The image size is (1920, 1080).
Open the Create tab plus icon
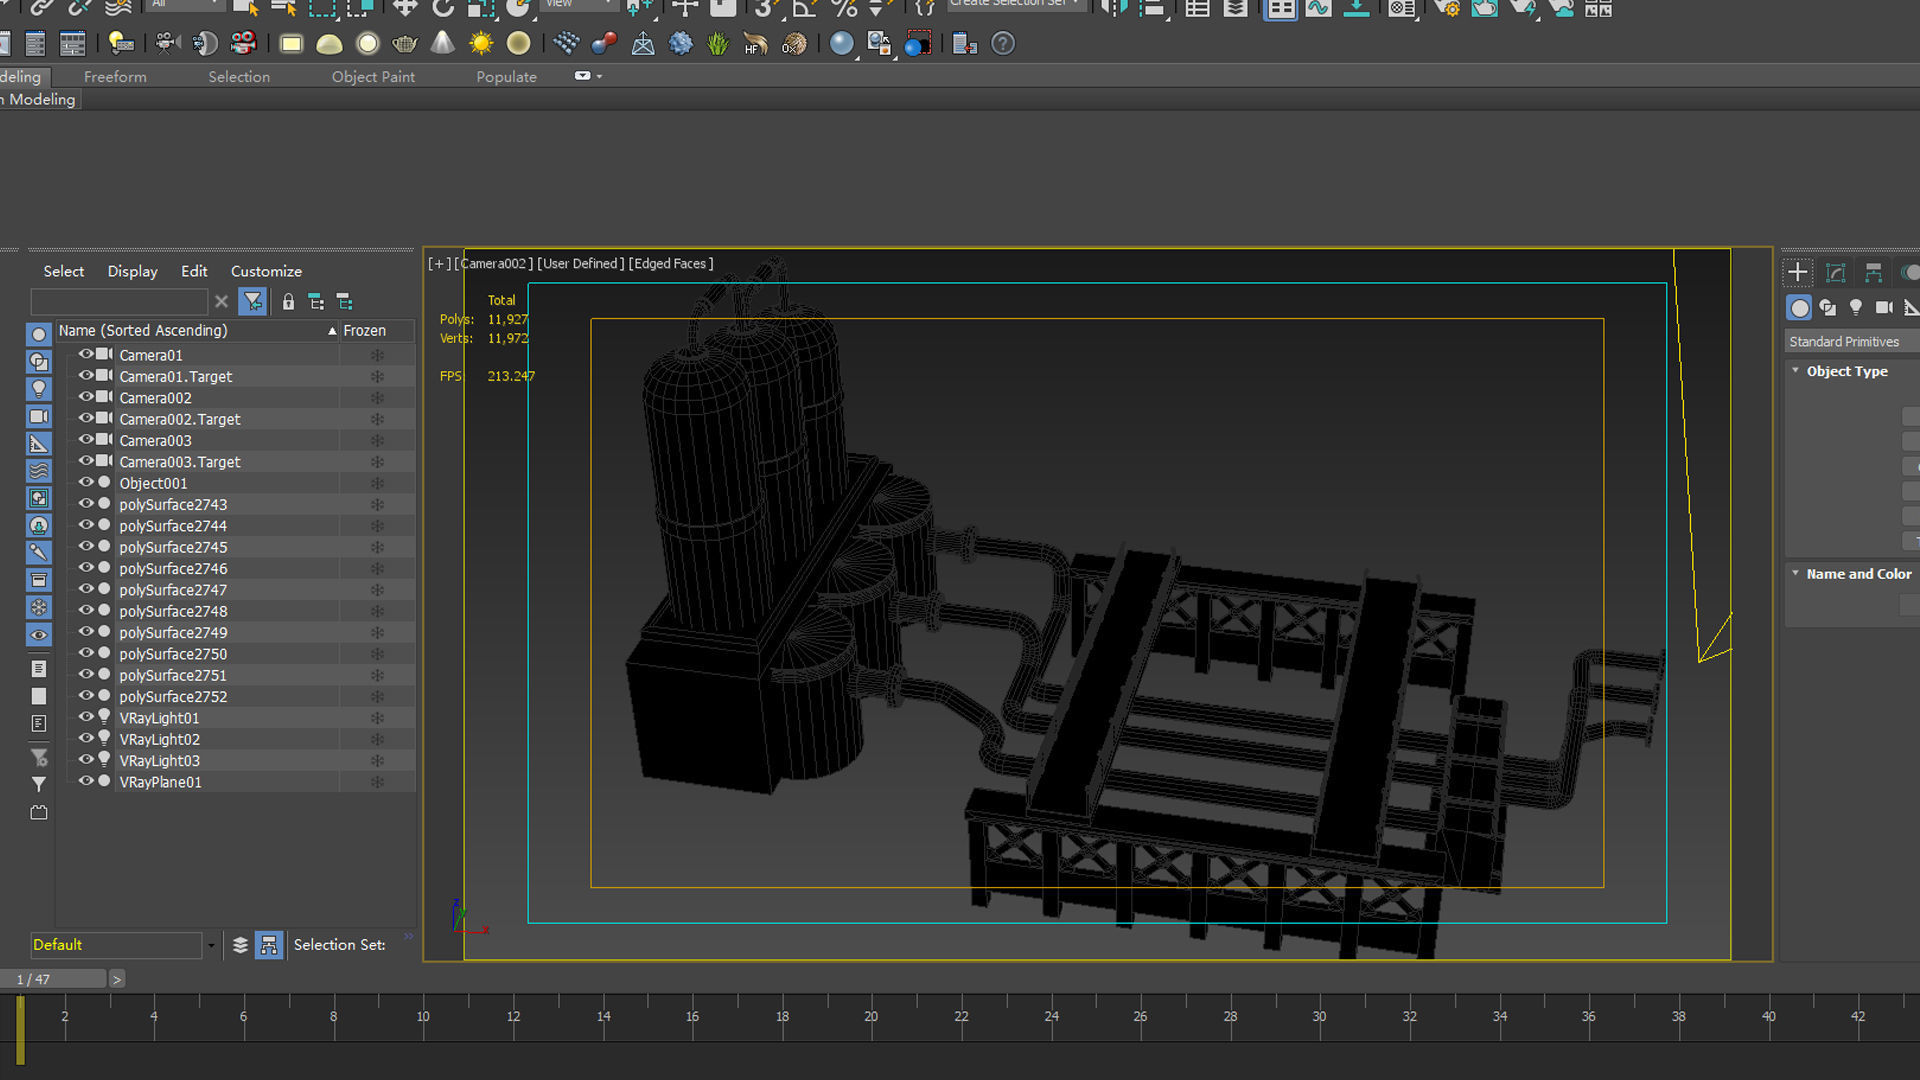click(1797, 272)
